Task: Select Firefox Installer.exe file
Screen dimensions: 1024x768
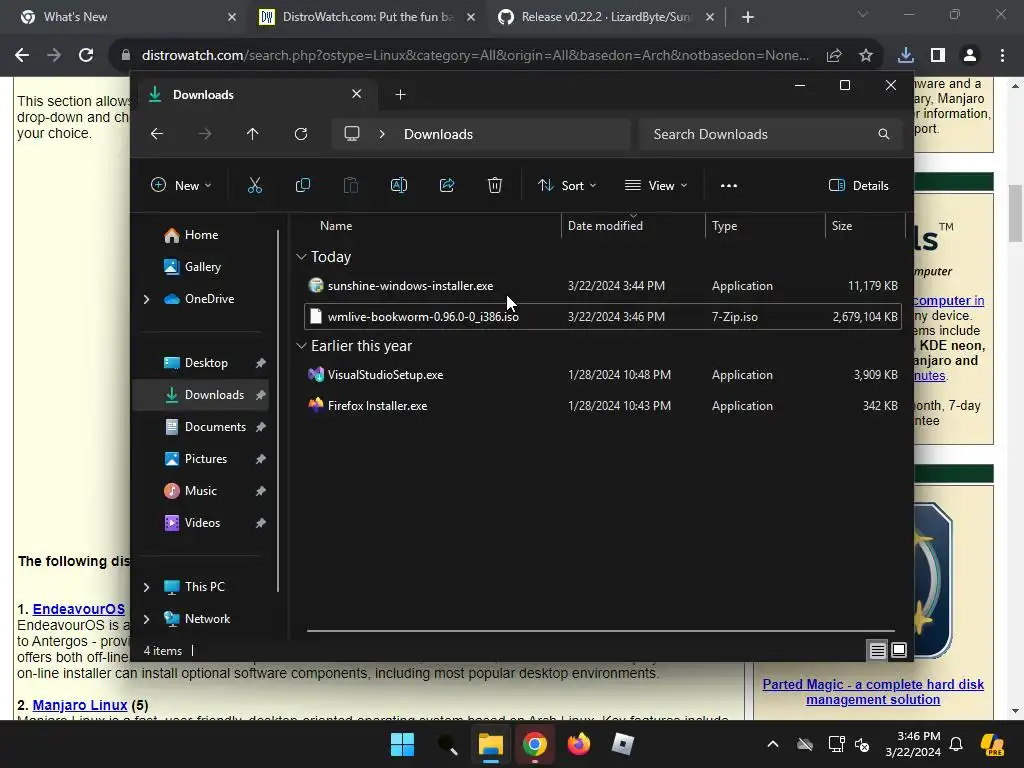Action: [602, 406]
